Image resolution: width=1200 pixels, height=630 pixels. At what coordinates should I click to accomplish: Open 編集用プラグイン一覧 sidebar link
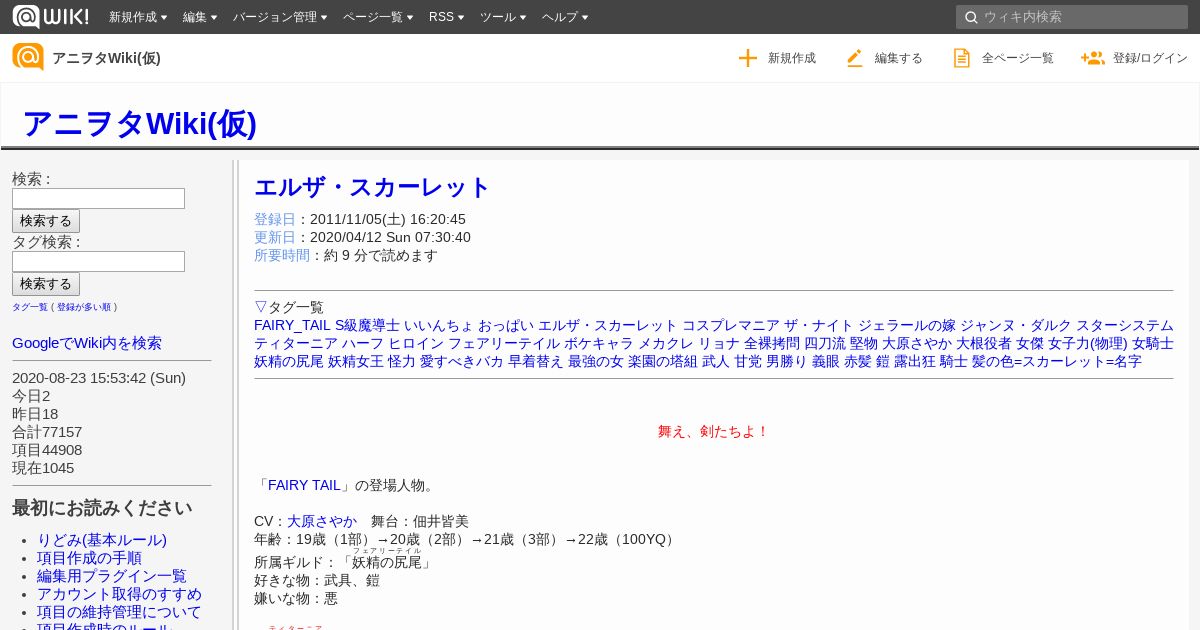(x=112, y=576)
